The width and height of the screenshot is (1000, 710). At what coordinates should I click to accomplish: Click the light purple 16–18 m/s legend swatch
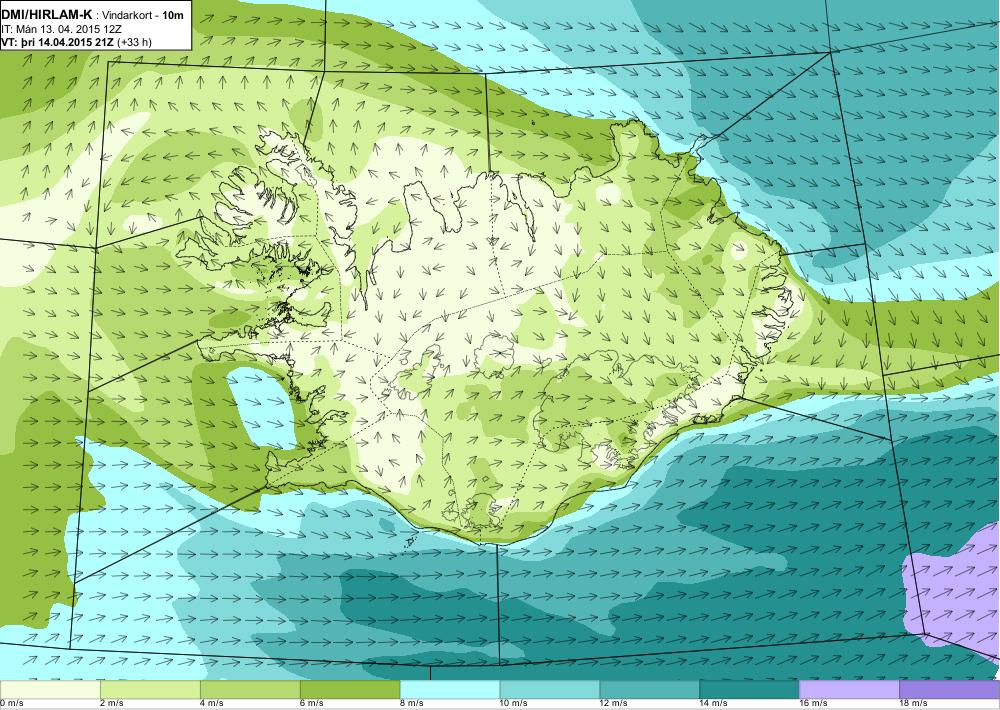click(x=849, y=689)
